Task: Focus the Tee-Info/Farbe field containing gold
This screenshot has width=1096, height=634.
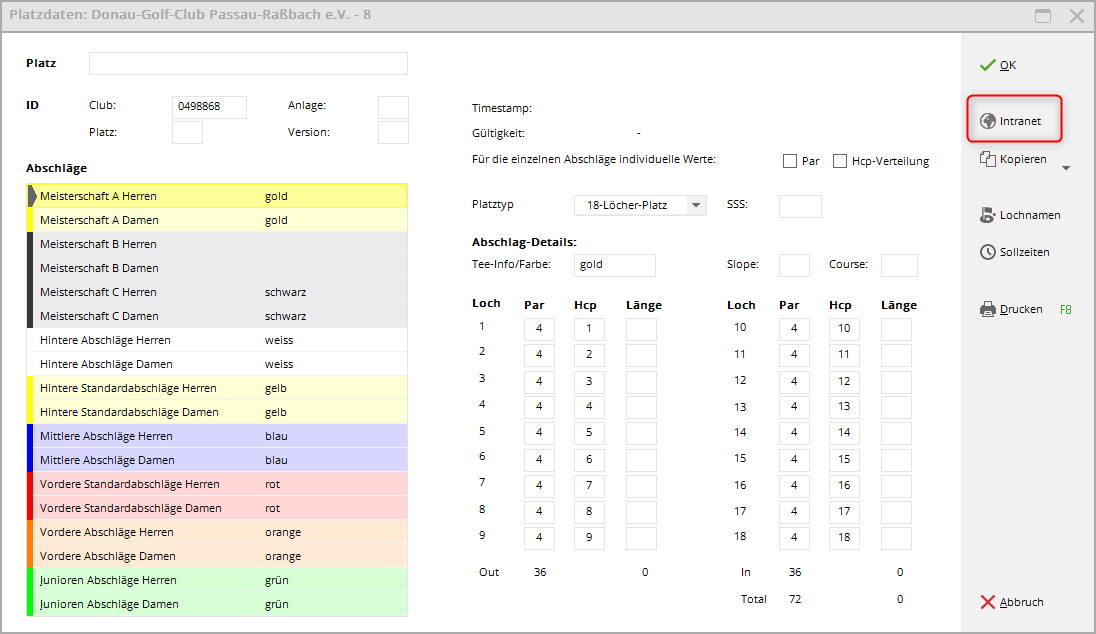Action: 615,265
